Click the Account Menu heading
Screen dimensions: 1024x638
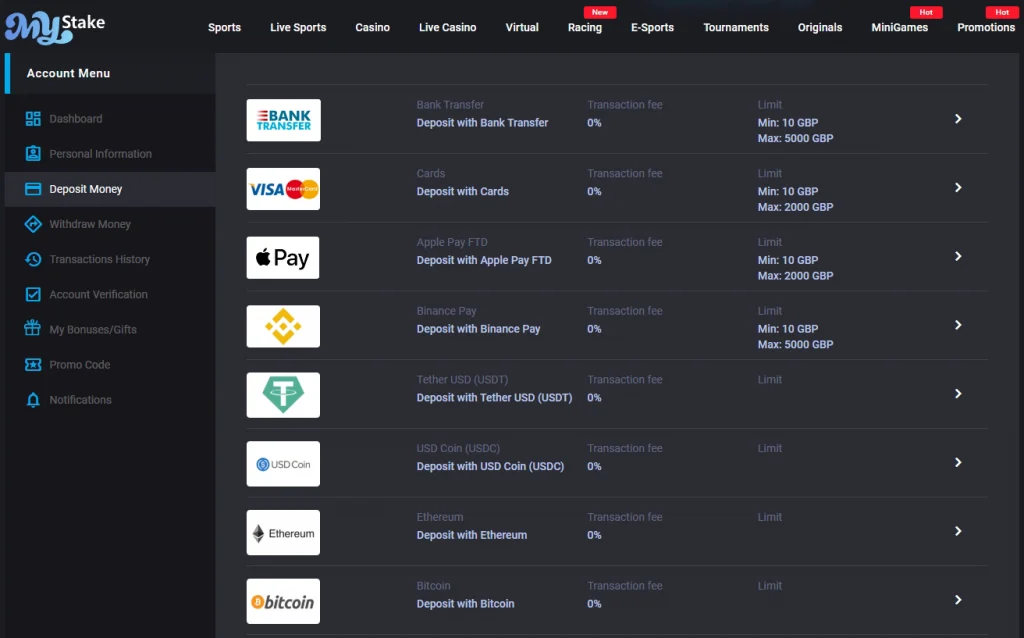point(69,73)
